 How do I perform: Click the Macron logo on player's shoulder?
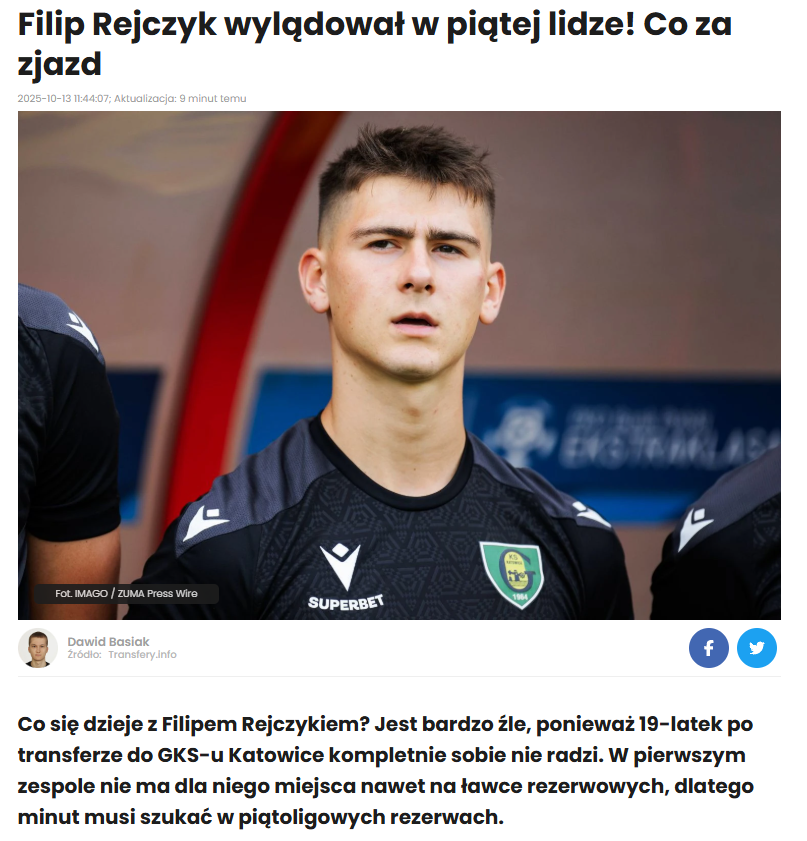point(205,523)
